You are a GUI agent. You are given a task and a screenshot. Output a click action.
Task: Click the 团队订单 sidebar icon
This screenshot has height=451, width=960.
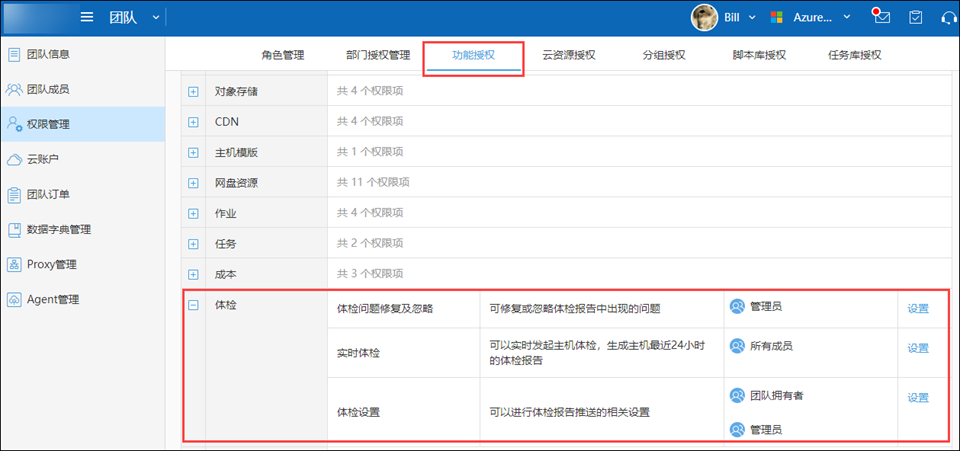(x=13, y=195)
